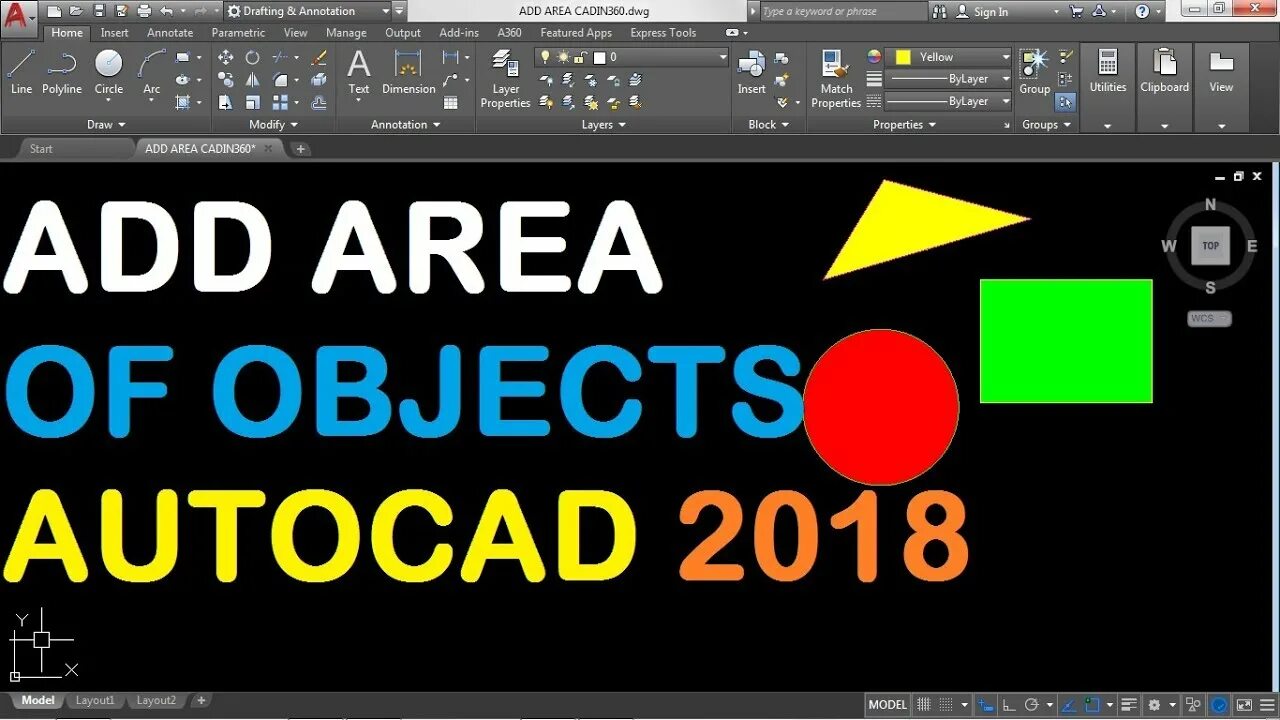Expand the Modify panel
1280x720 pixels.
click(x=274, y=124)
